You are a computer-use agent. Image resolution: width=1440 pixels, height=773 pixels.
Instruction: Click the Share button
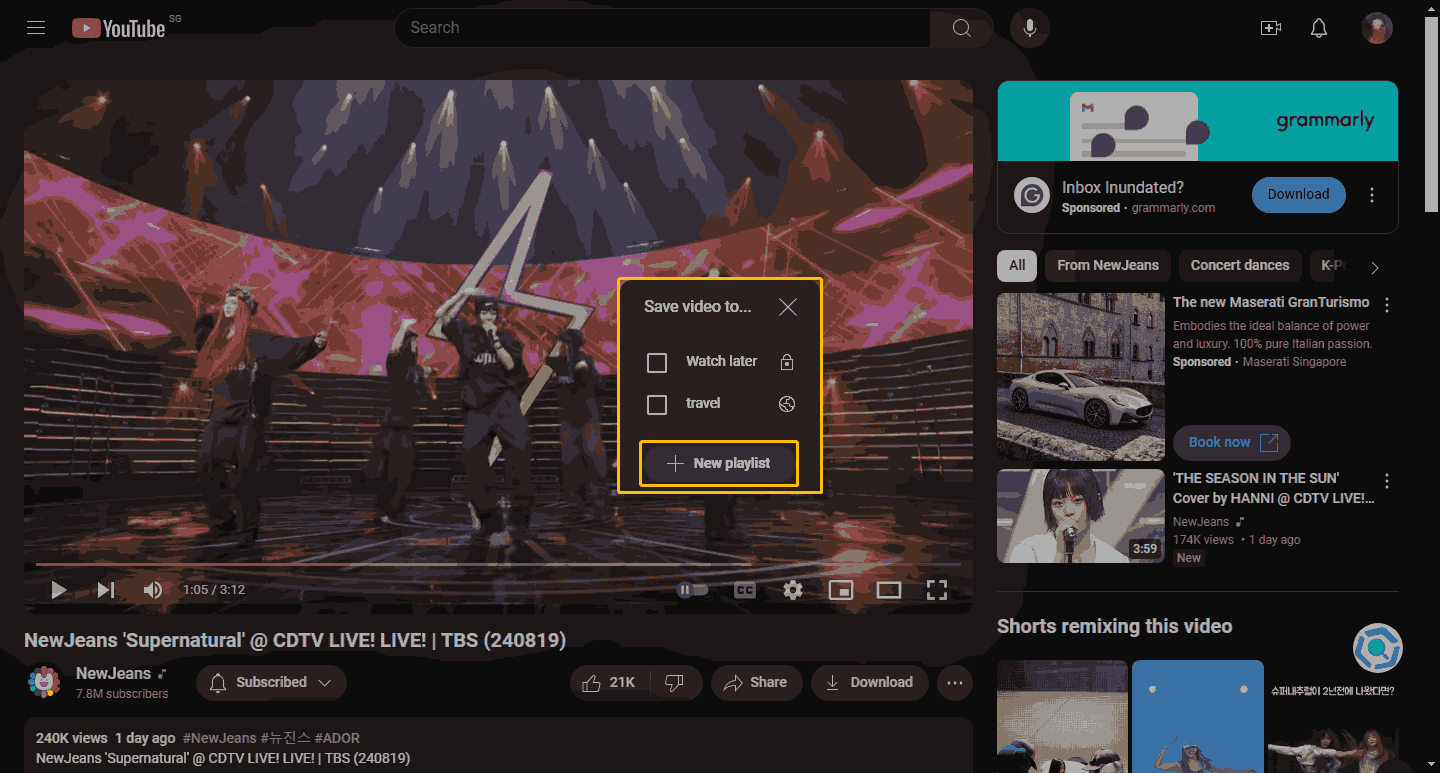(x=756, y=682)
